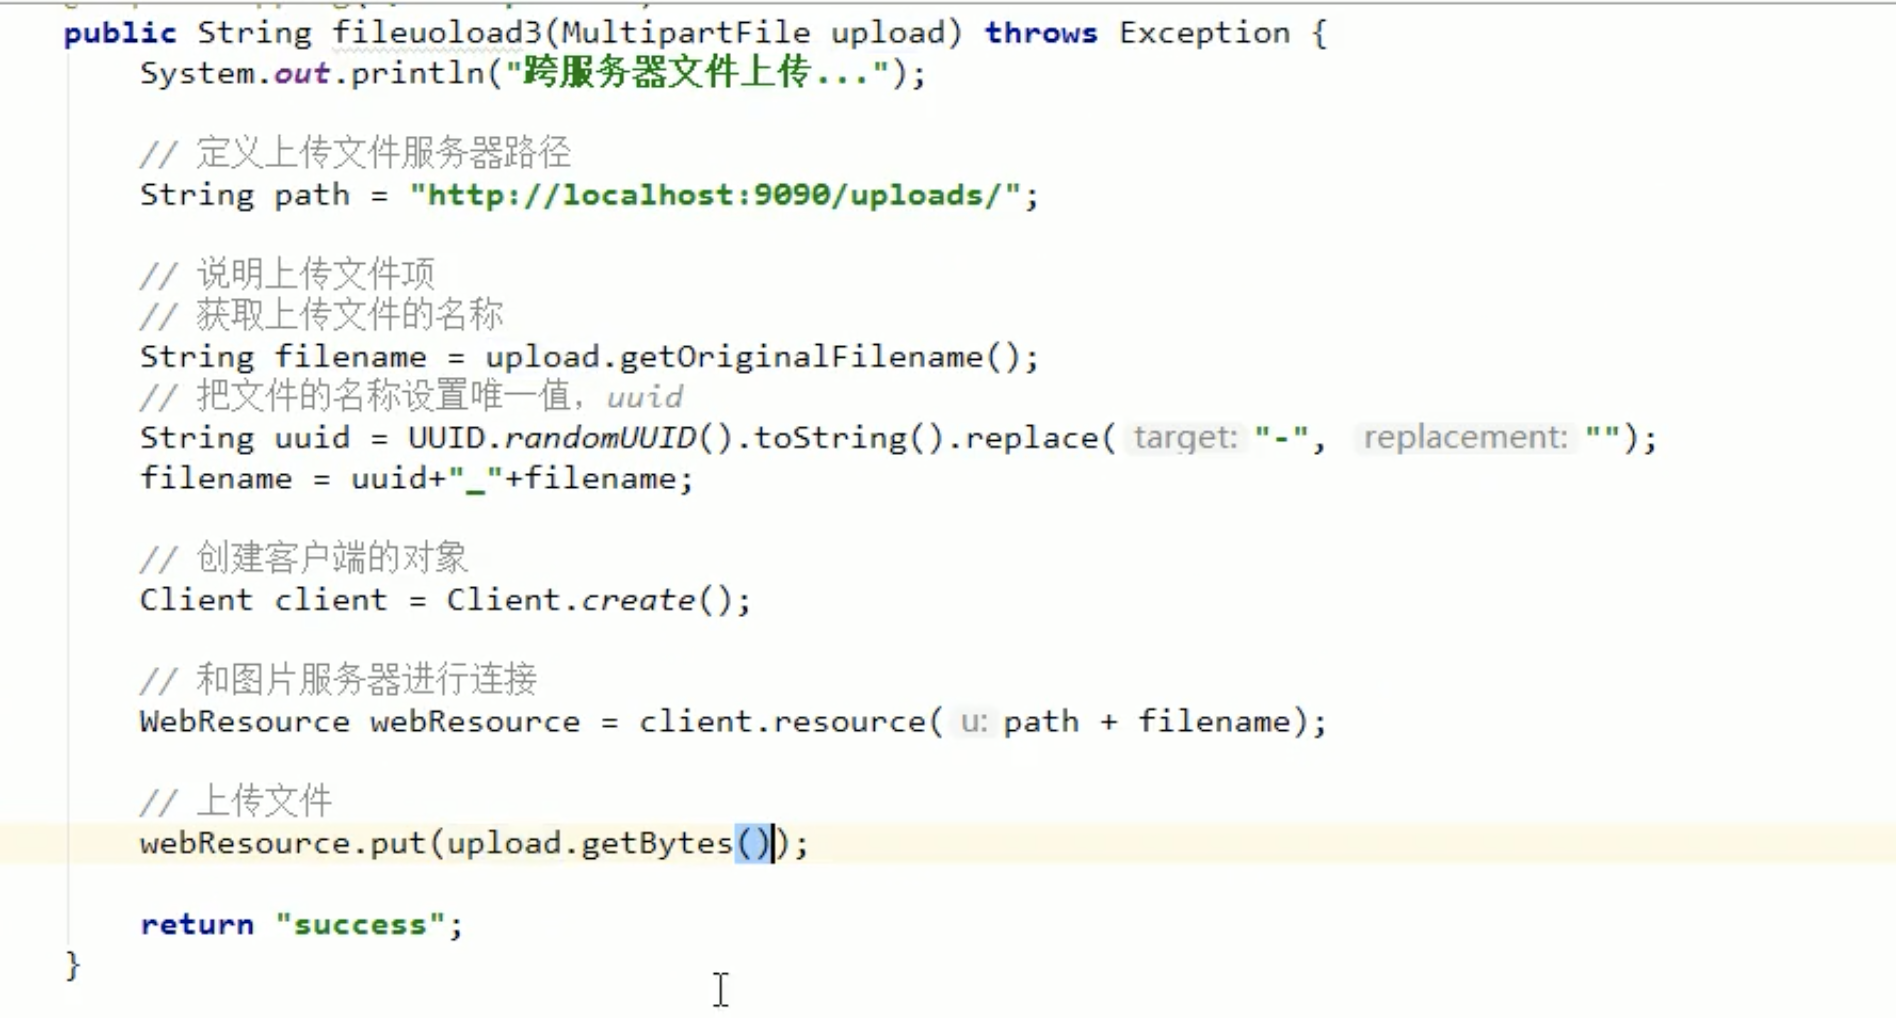Click the comment 创建客户端的对象
Viewport: 1896px width, 1018px height.
pos(304,558)
